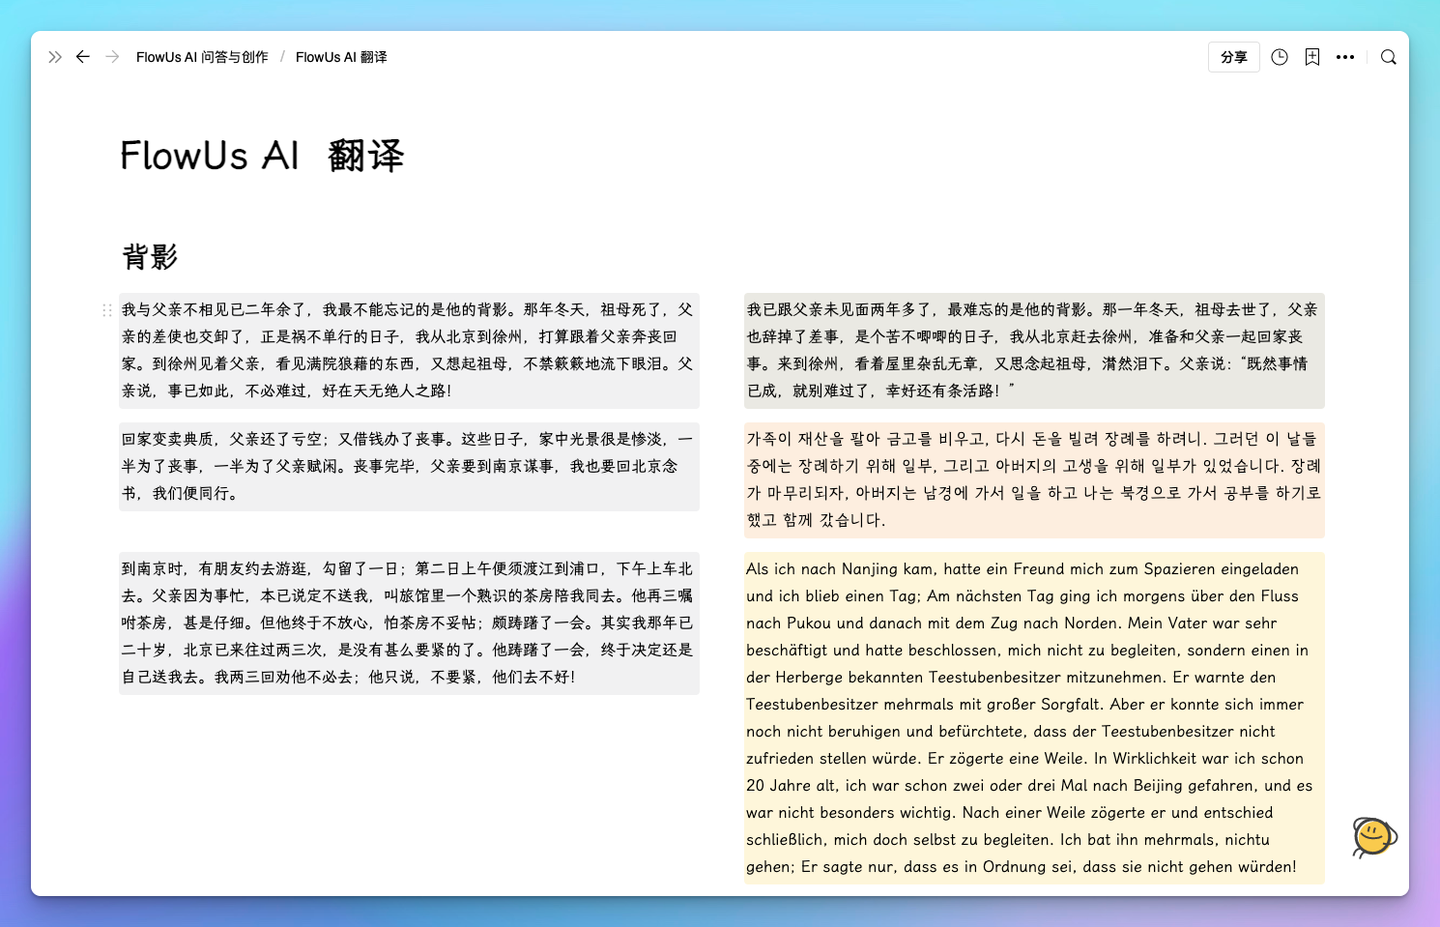Select the FlowUs AI 翻译 breadcrumb
Viewport: 1440px width, 927px height.
click(x=341, y=57)
